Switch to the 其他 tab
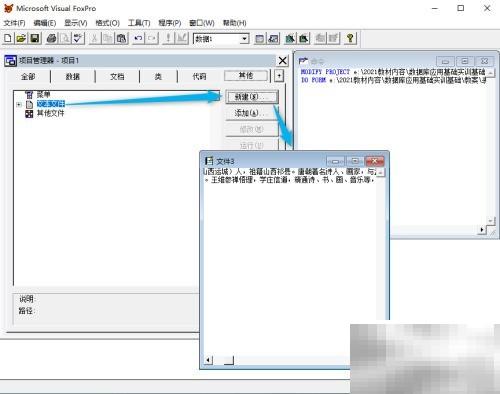Screen dimensions: 500x394 [246, 76]
